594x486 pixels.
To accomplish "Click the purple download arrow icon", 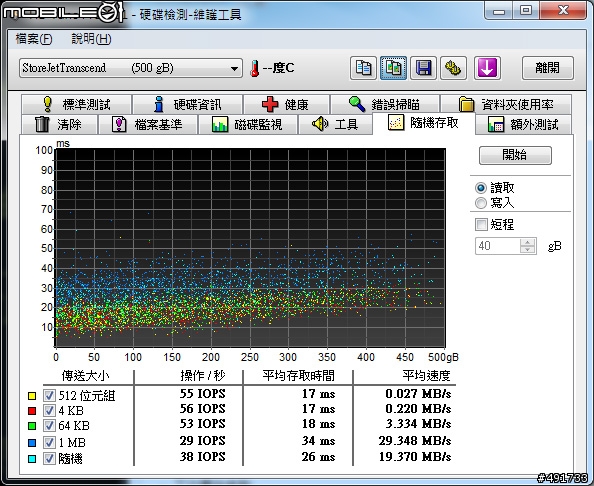I will click(x=487, y=68).
